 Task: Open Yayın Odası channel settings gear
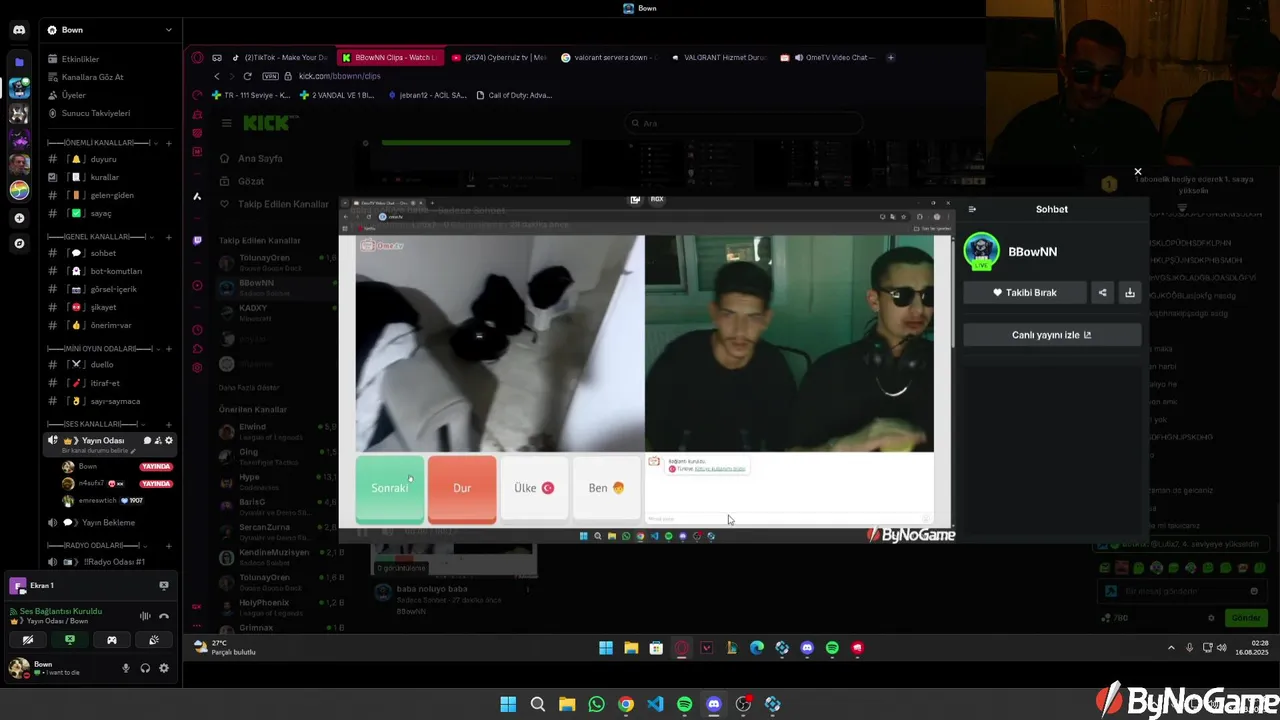point(169,440)
